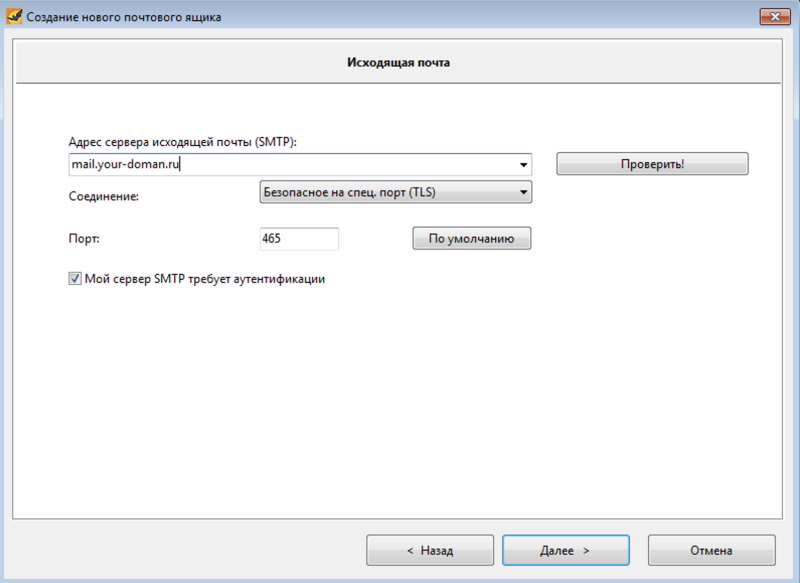Proceed with the Далее button
Viewport: 800px width, 583px height.
click(x=565, y=550)
